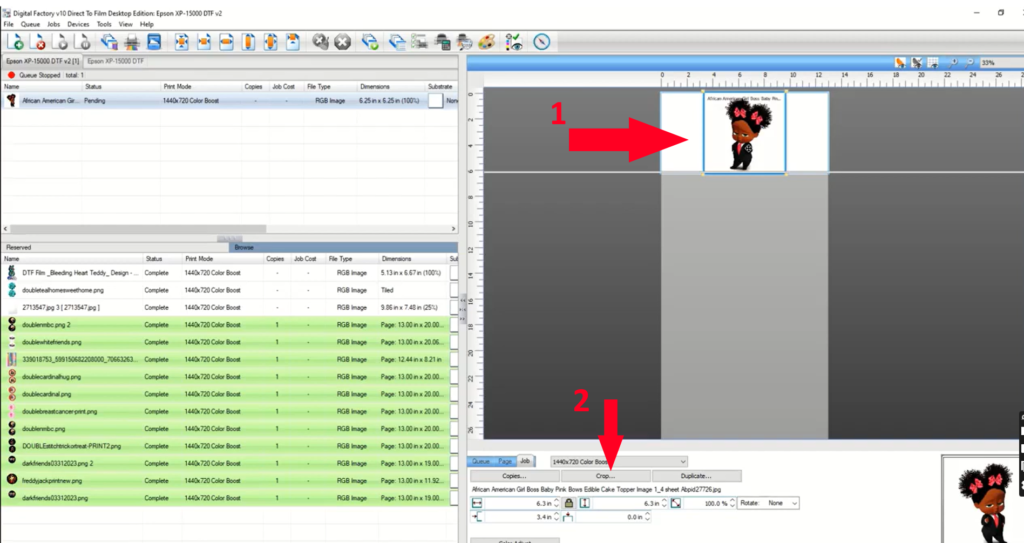Switch to the Reserved tab

[115, 248]
